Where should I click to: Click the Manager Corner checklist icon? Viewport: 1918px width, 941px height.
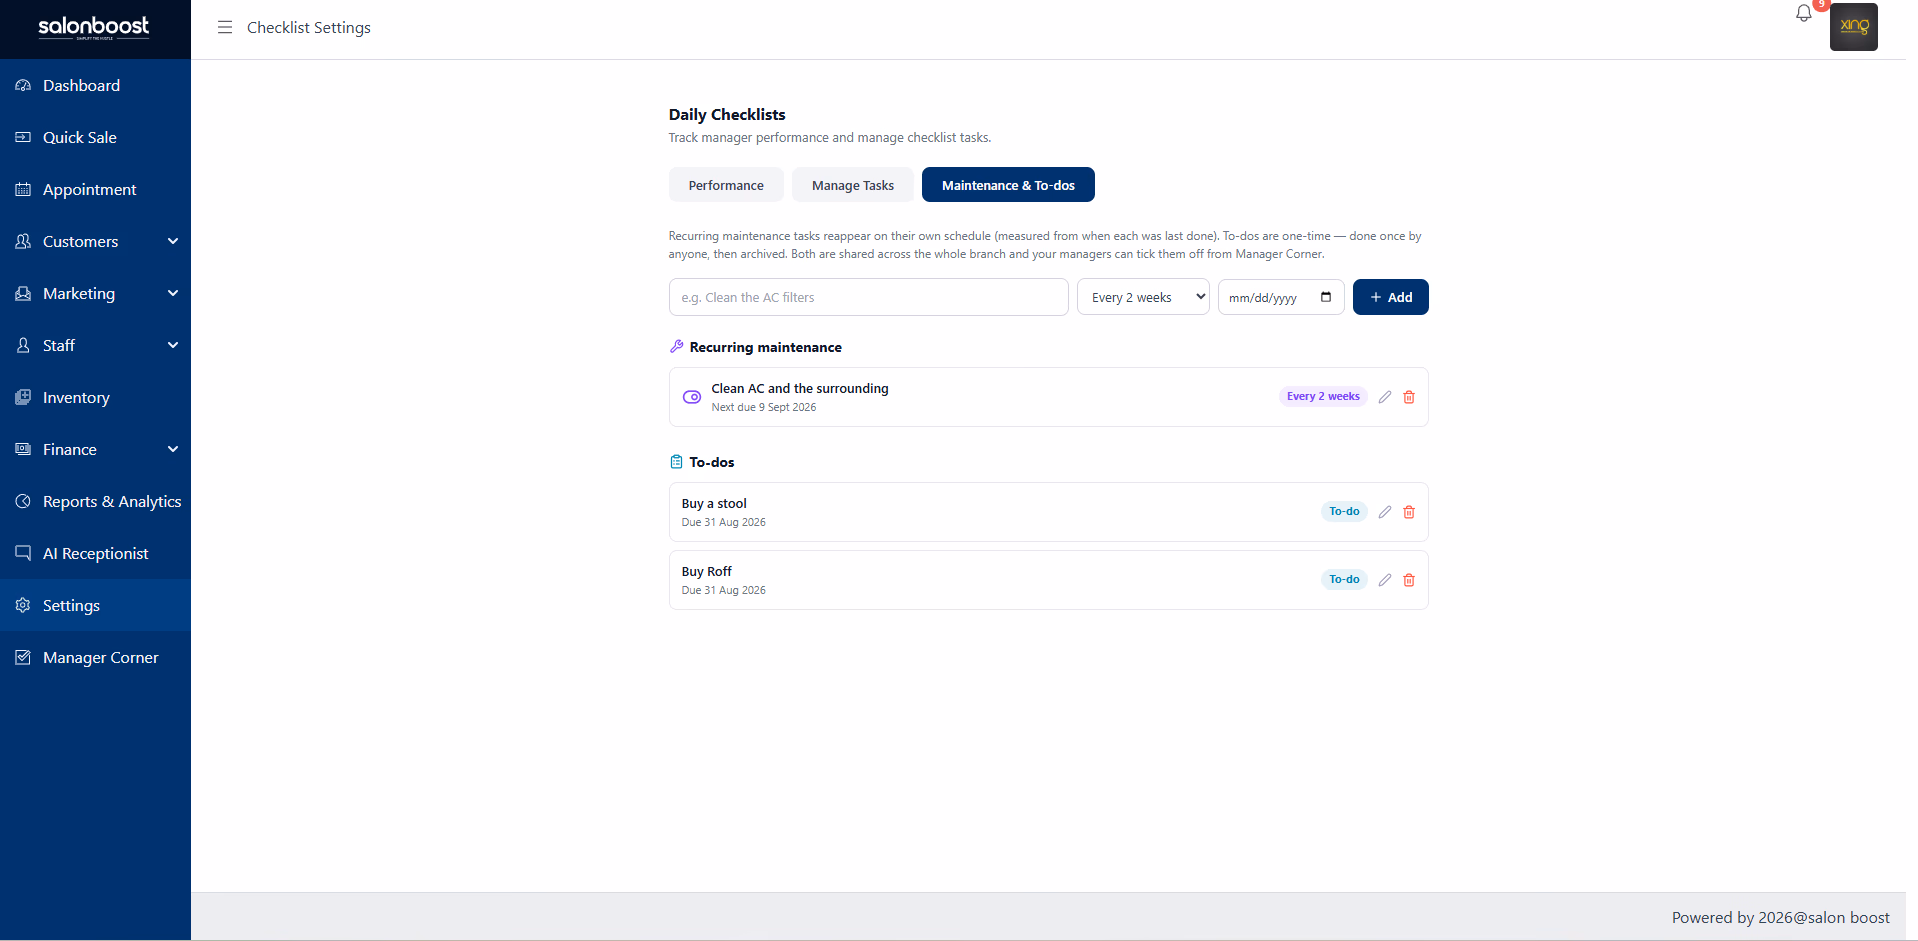click(23, 658)
